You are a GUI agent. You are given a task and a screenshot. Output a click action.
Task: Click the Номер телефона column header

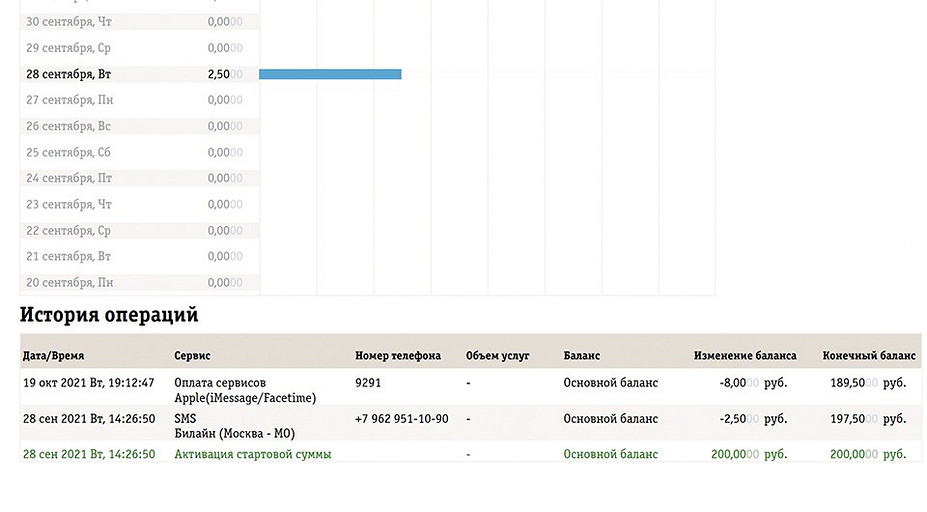click(398, 355)
